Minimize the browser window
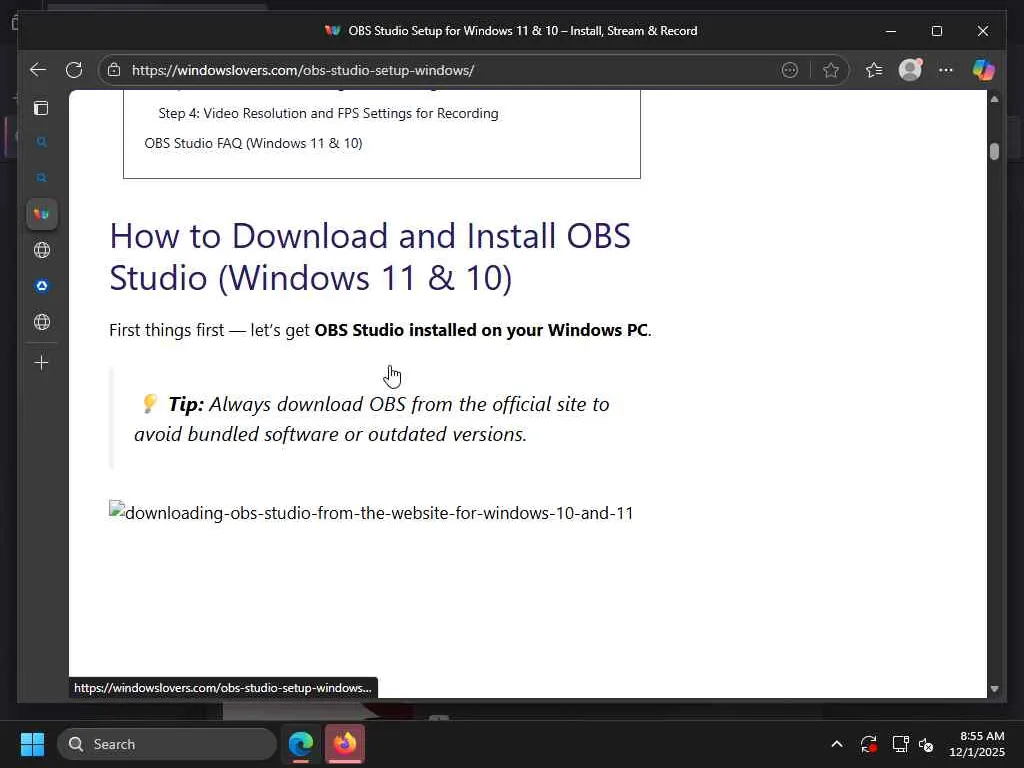The image size is (1024, 768). (891, 31)
